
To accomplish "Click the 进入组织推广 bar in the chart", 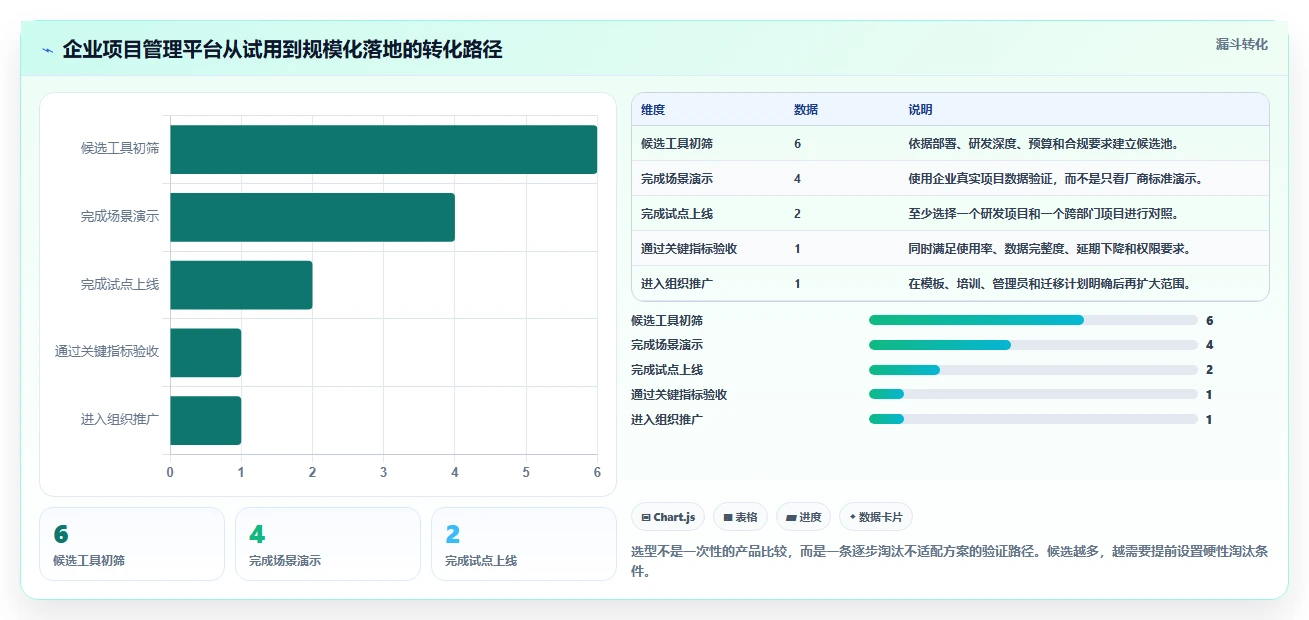I will (206, 421).
